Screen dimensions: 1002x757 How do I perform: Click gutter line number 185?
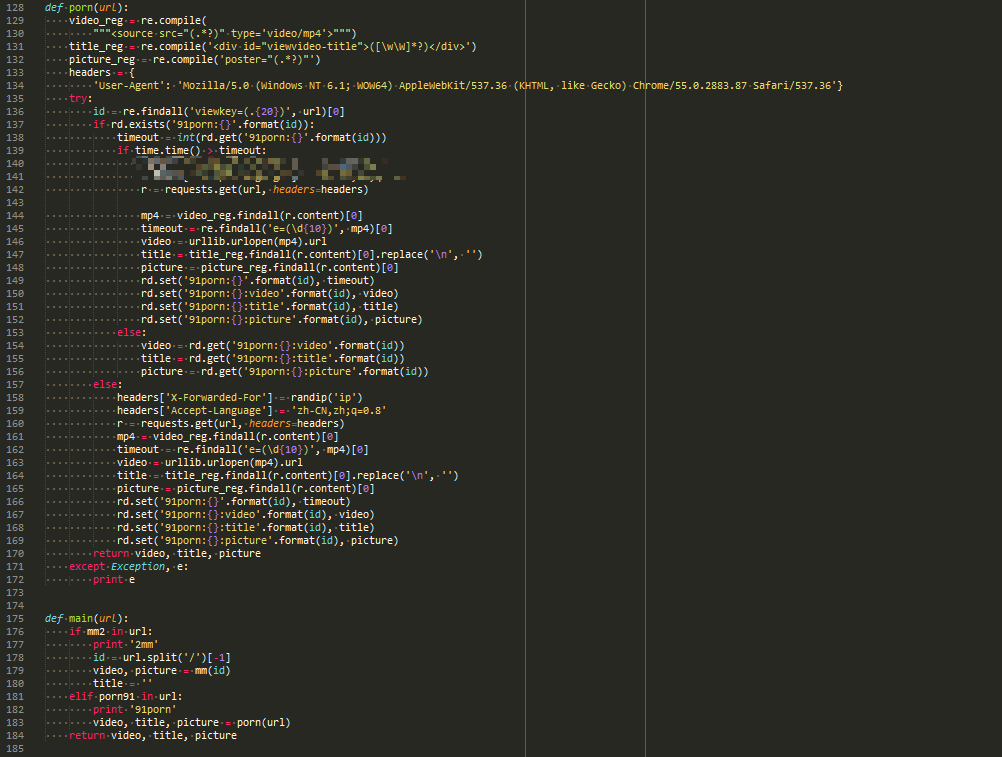[15, 749]
